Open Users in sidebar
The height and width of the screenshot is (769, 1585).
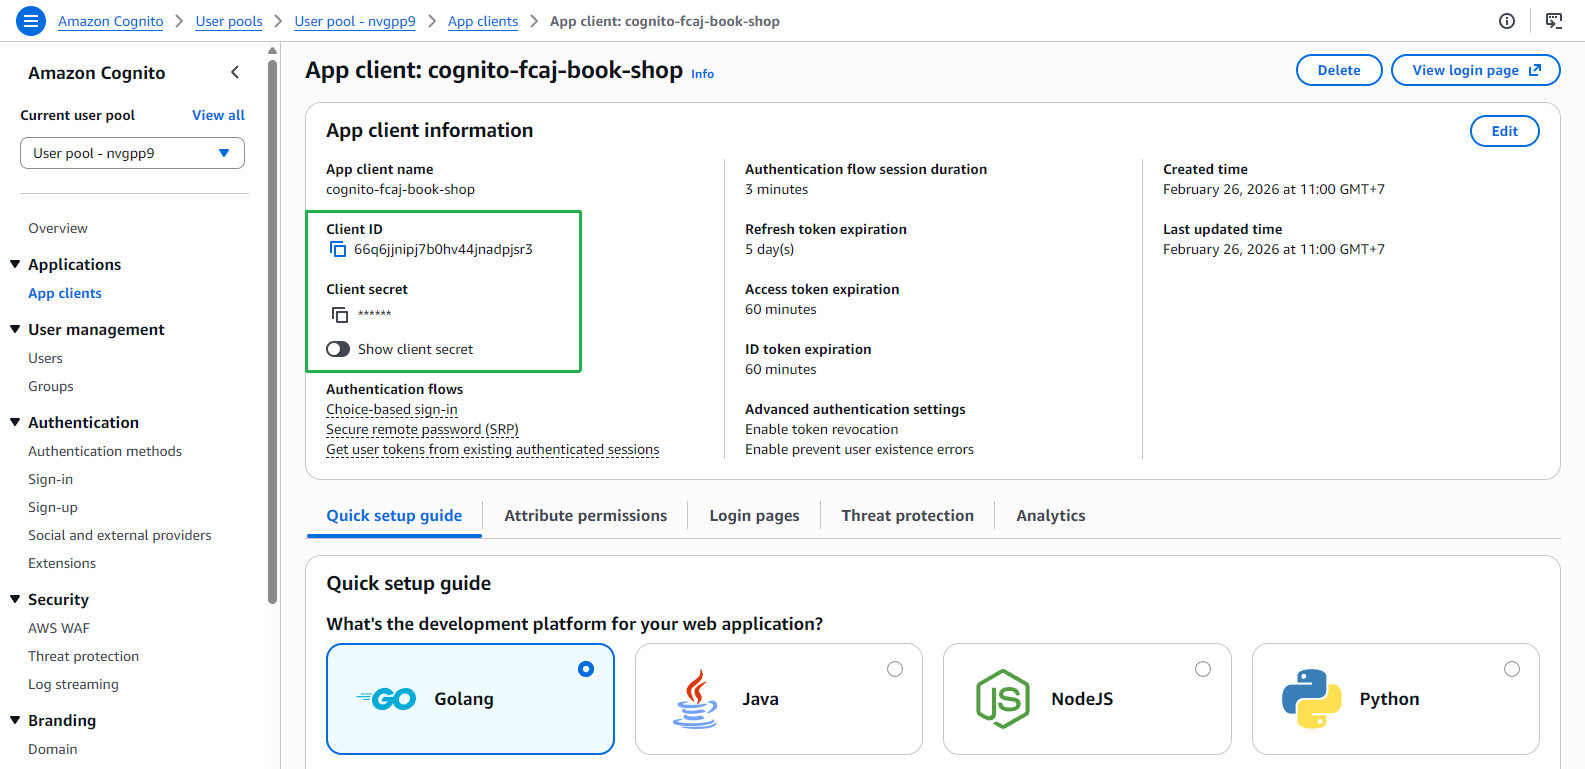pyautogui.click(x=45, y=358)
